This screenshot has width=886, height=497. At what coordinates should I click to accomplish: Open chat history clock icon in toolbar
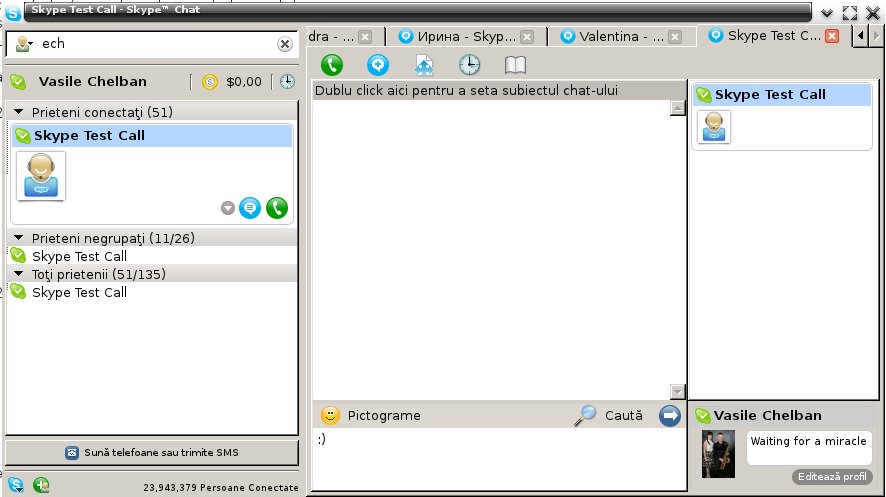tap(469, 65)
